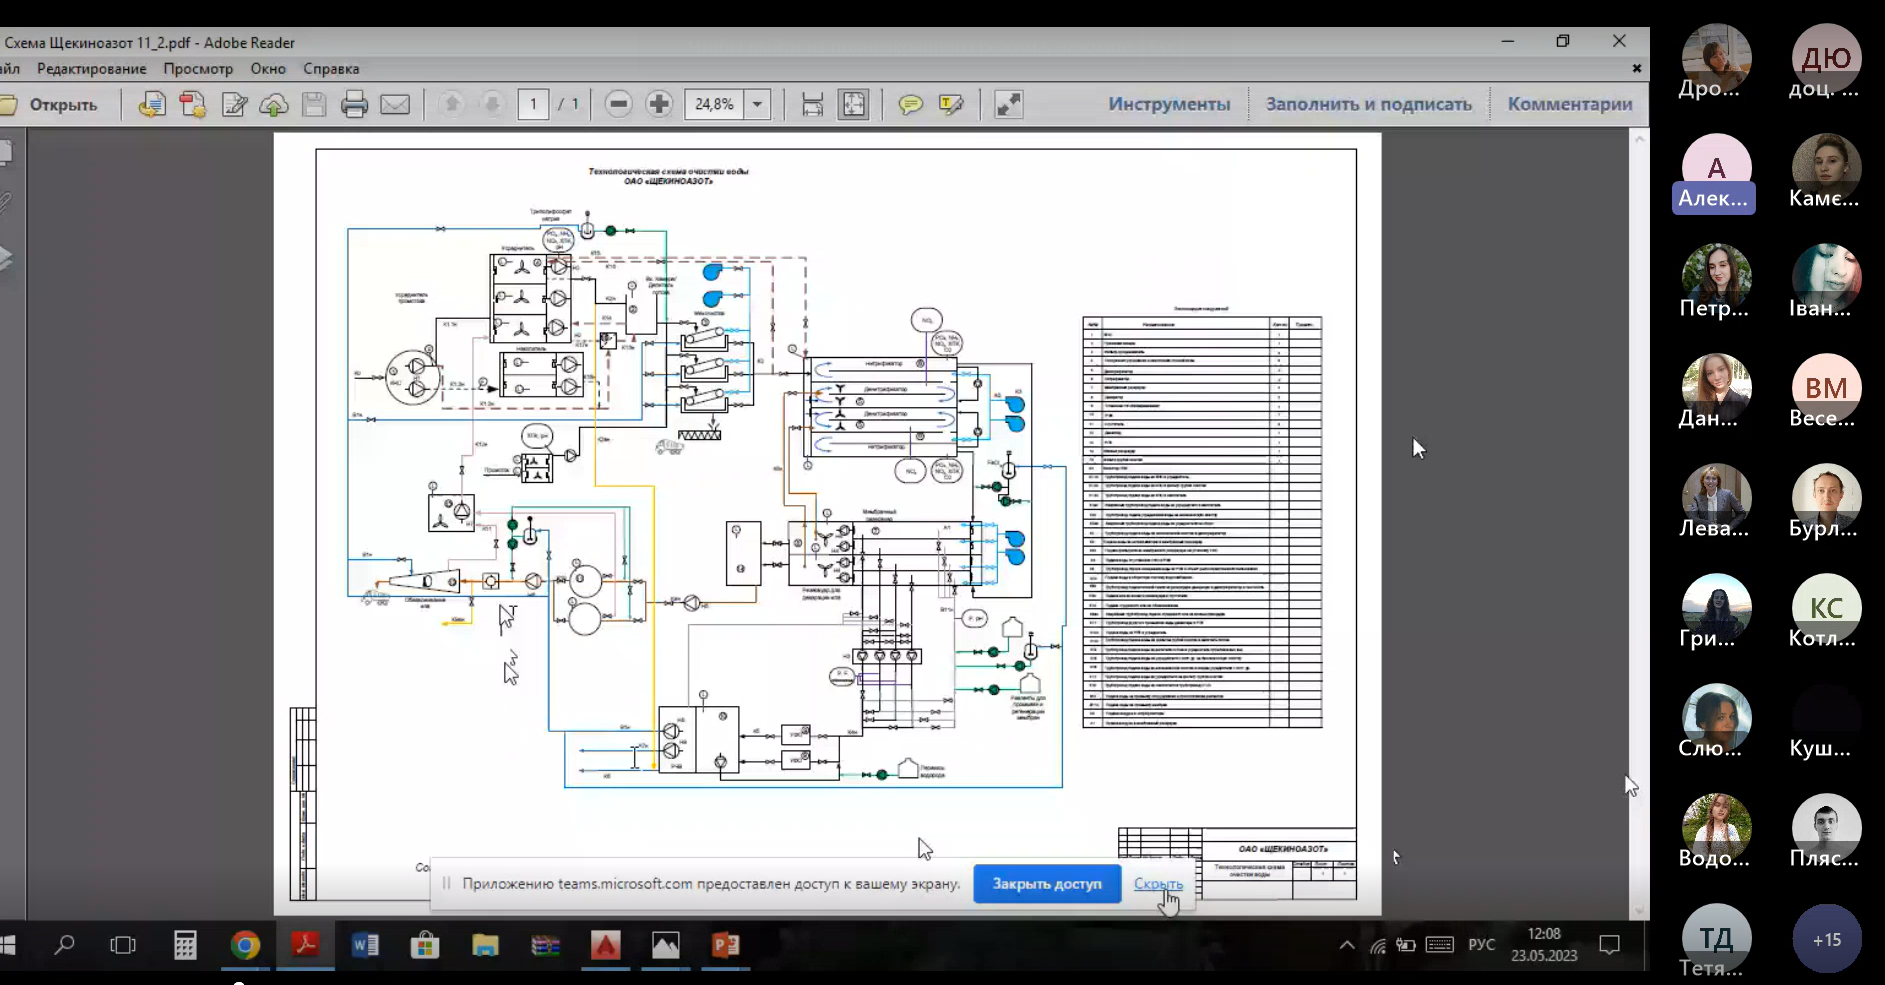Click the Открыть toolbar button
1885x985 pixels.
click(50, 104)
